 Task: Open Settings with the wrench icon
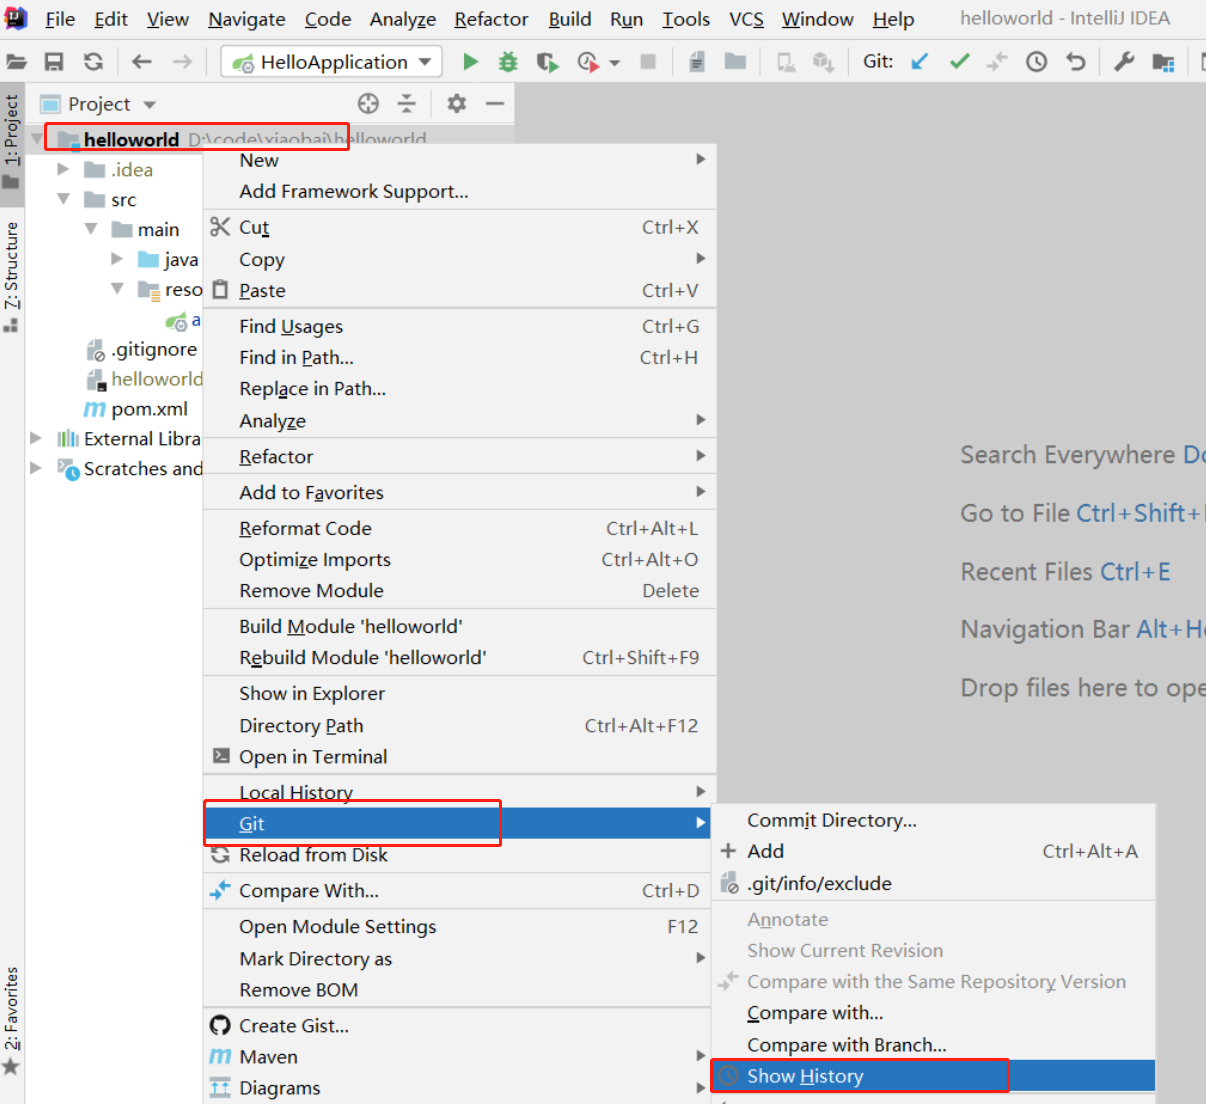1124,62
